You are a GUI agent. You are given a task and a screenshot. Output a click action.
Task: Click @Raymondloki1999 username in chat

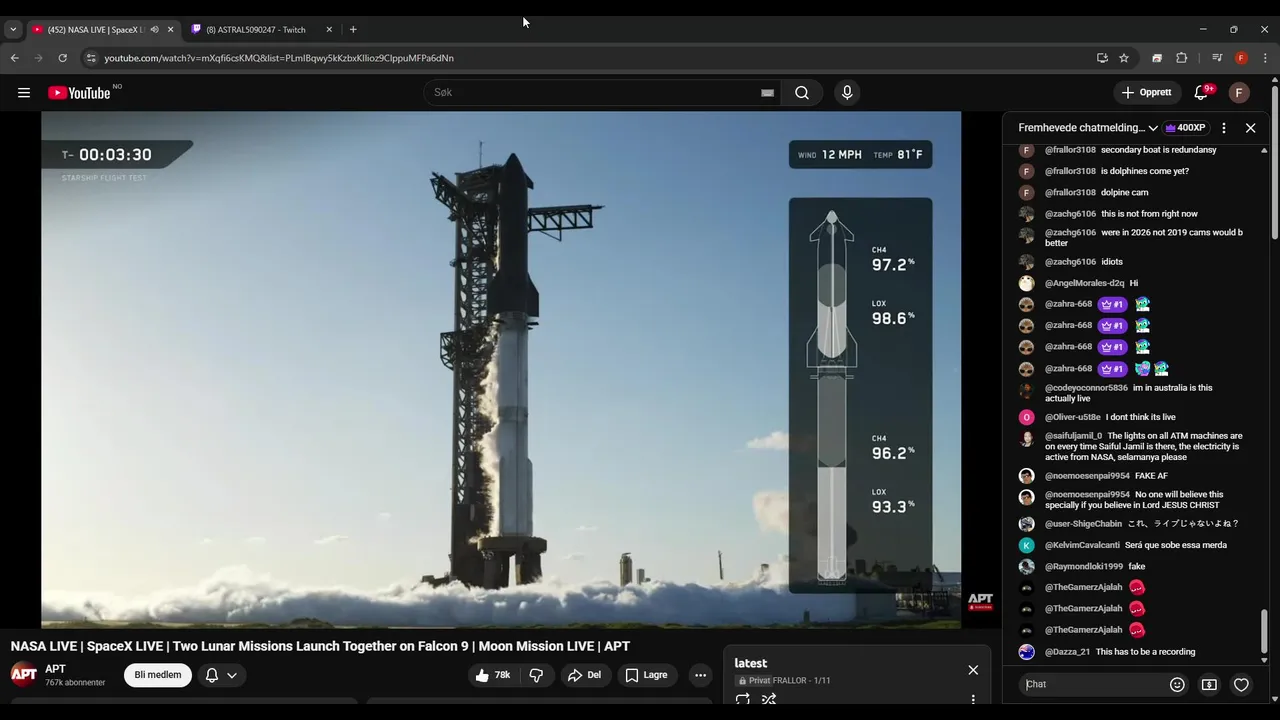pos(1084,567)
